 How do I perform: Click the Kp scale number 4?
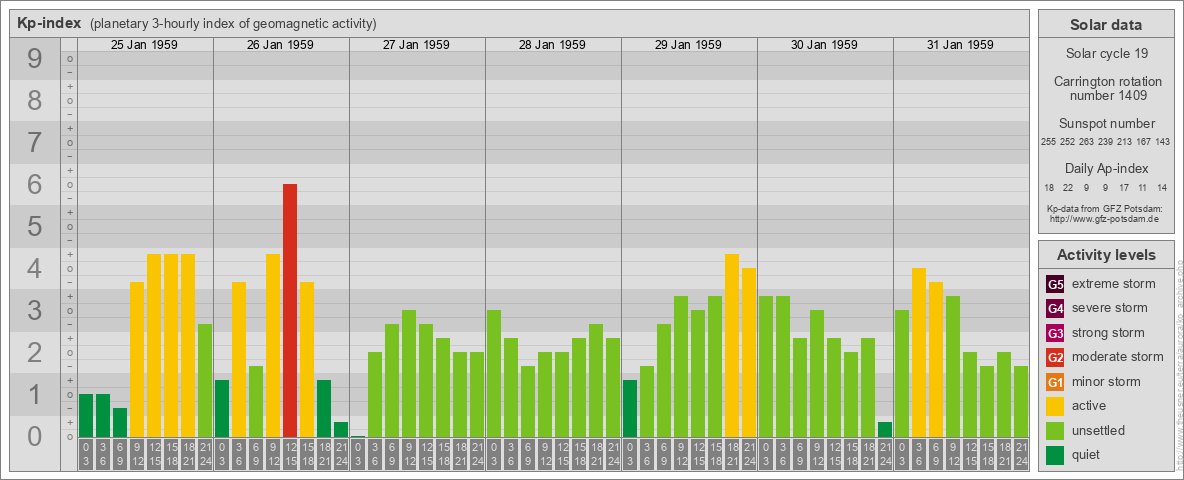[x=35, y=269]
